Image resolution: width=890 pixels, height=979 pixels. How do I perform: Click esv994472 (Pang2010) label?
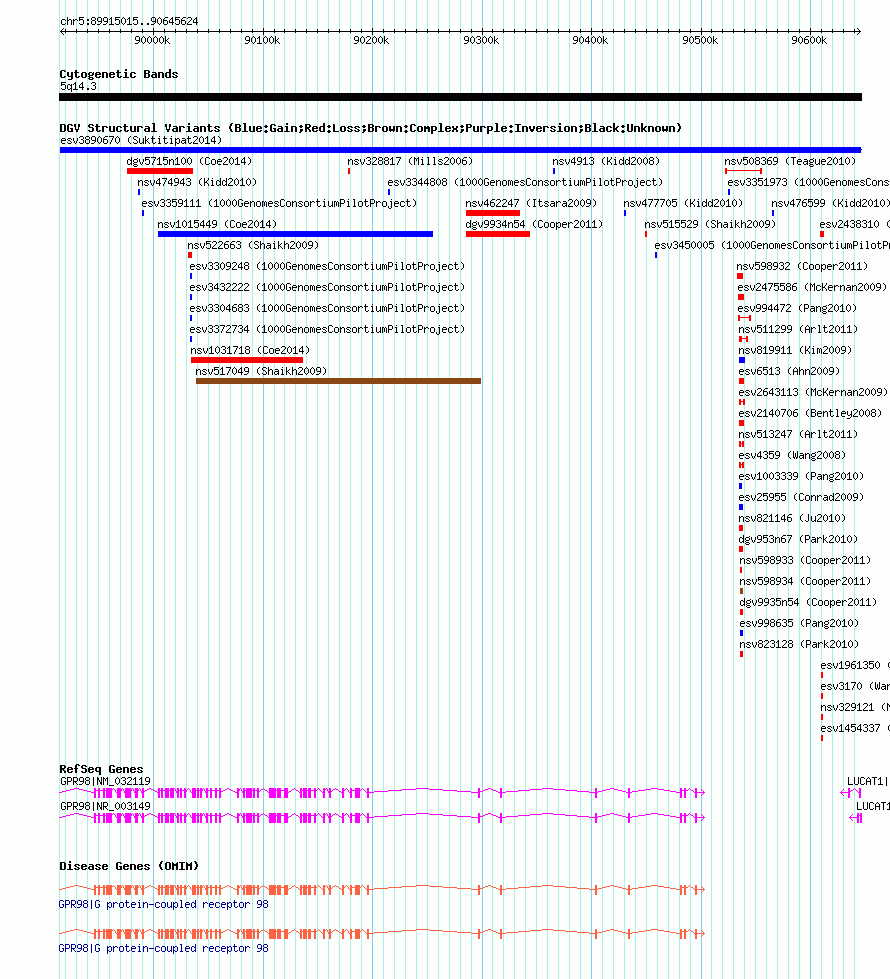click(x=797, y=308)
